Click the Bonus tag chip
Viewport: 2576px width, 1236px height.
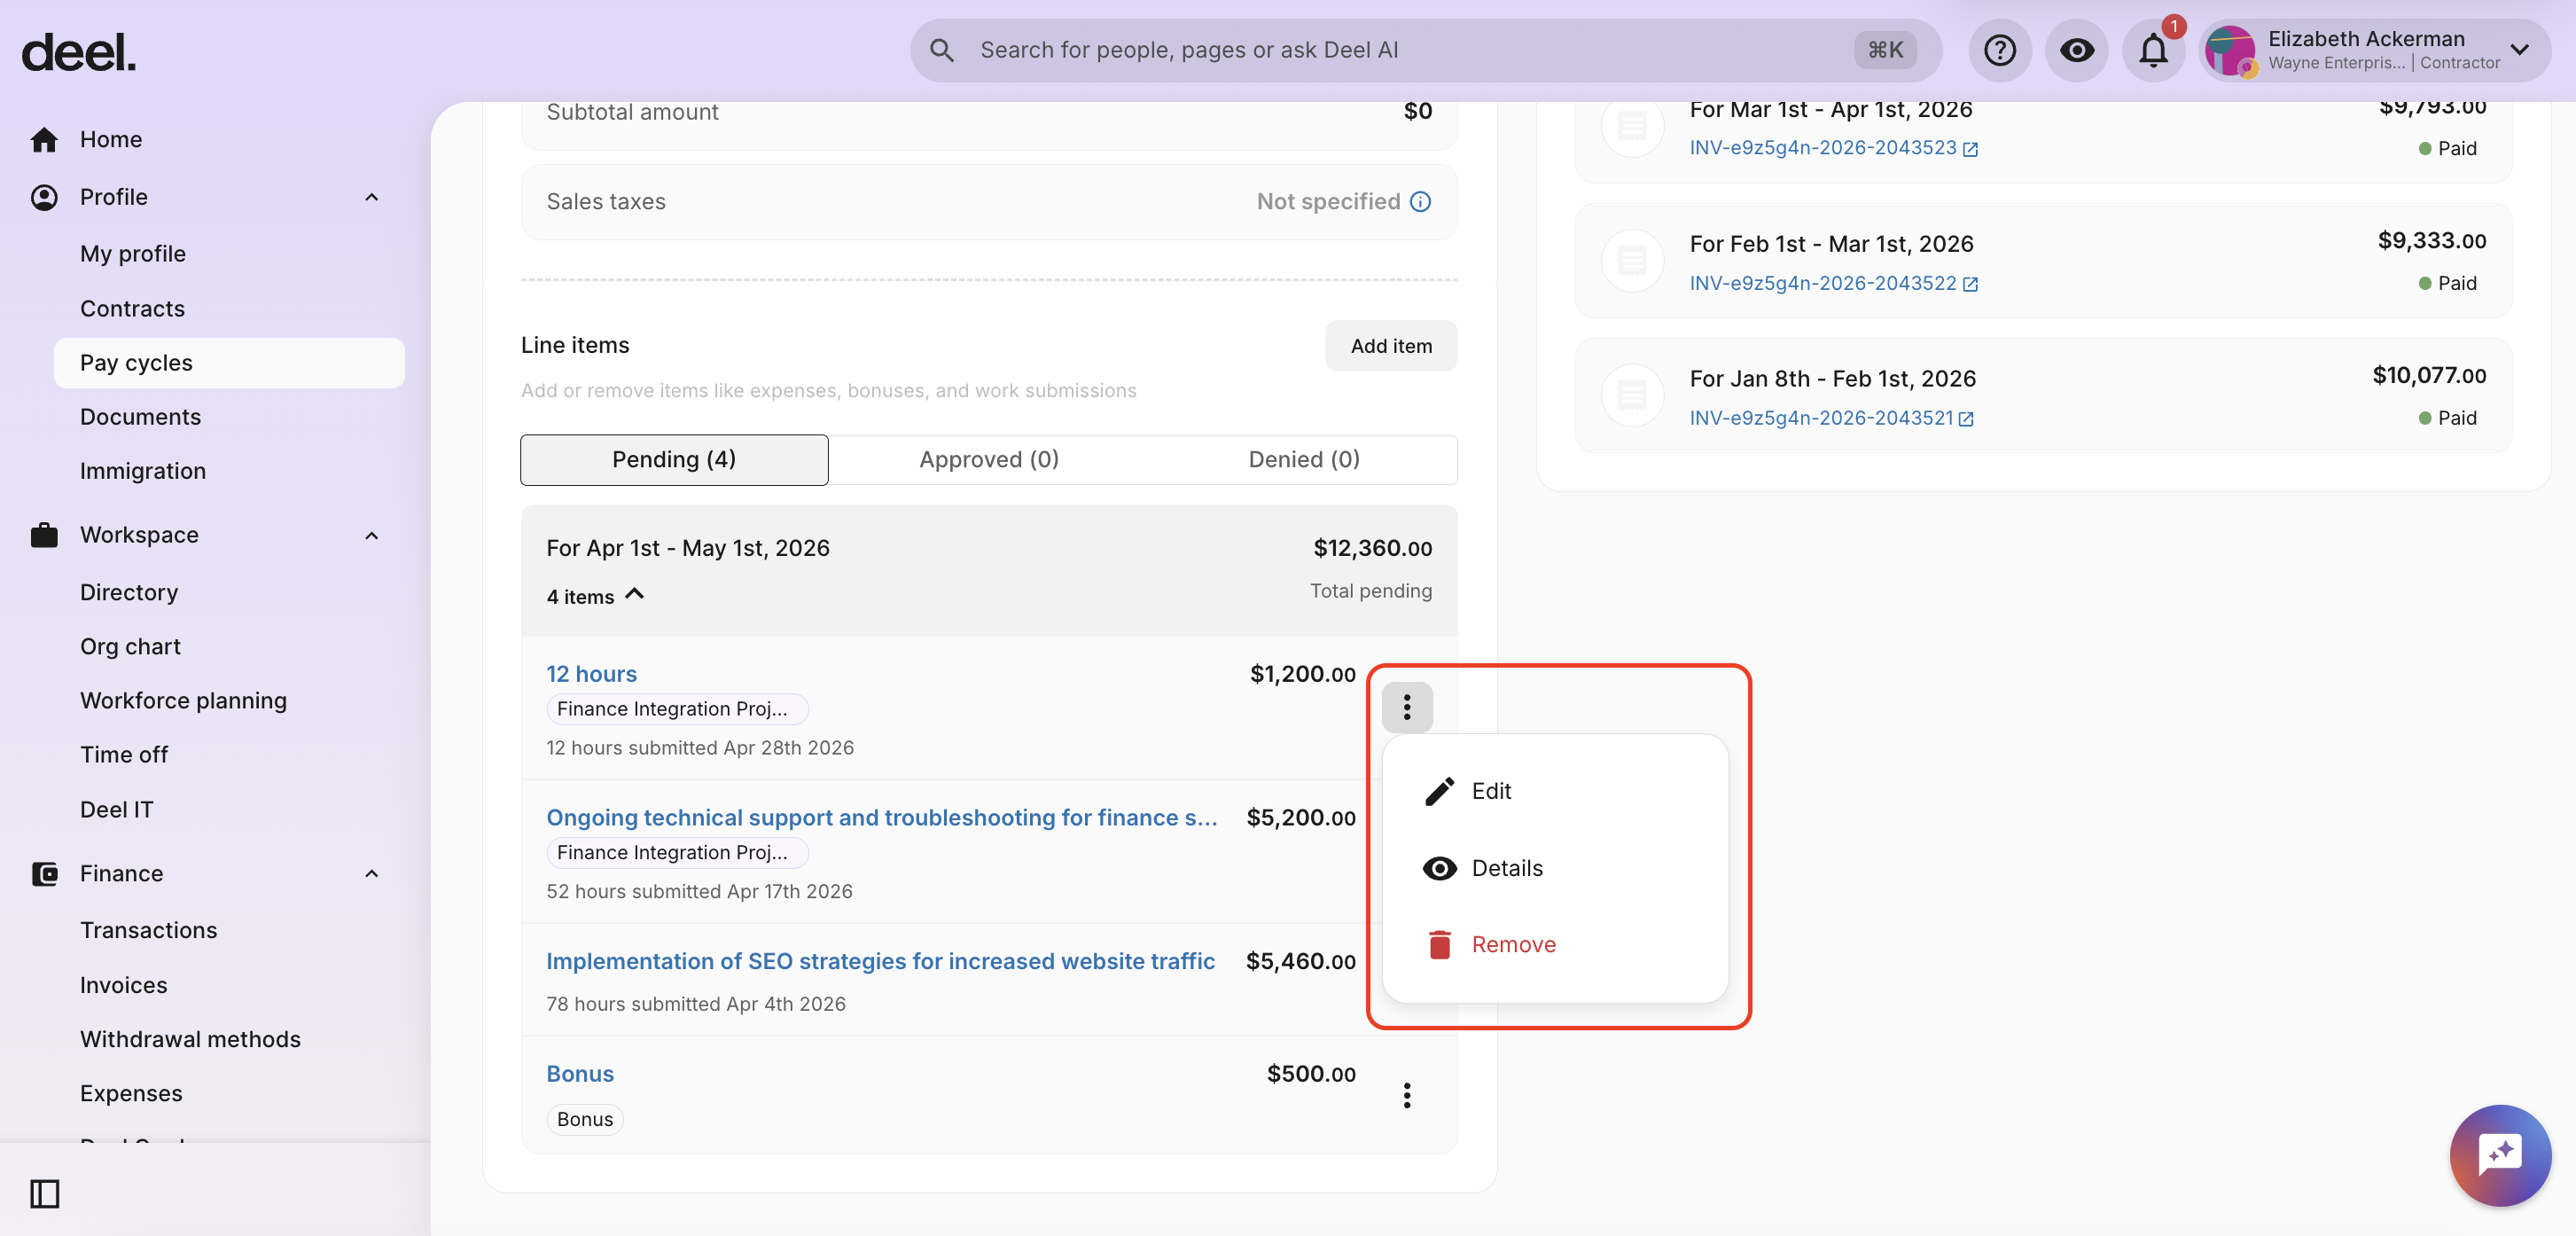click(x=585, y=1120)
